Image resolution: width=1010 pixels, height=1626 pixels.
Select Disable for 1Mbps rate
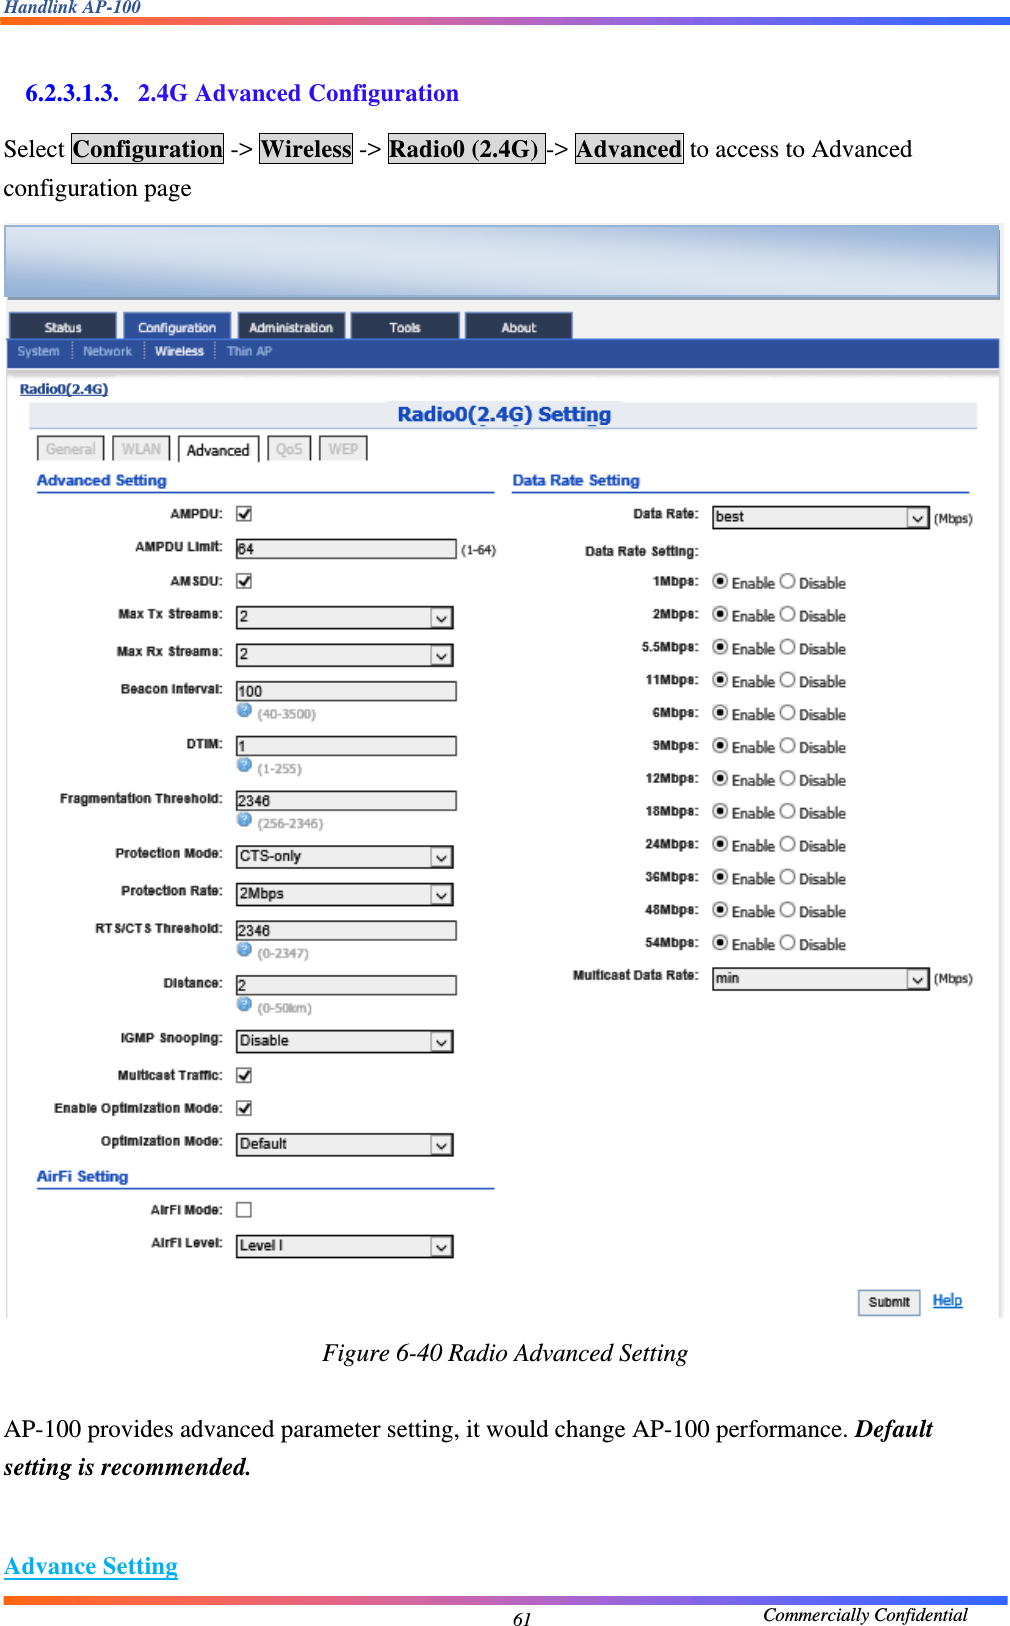click(x=788, y=581)
